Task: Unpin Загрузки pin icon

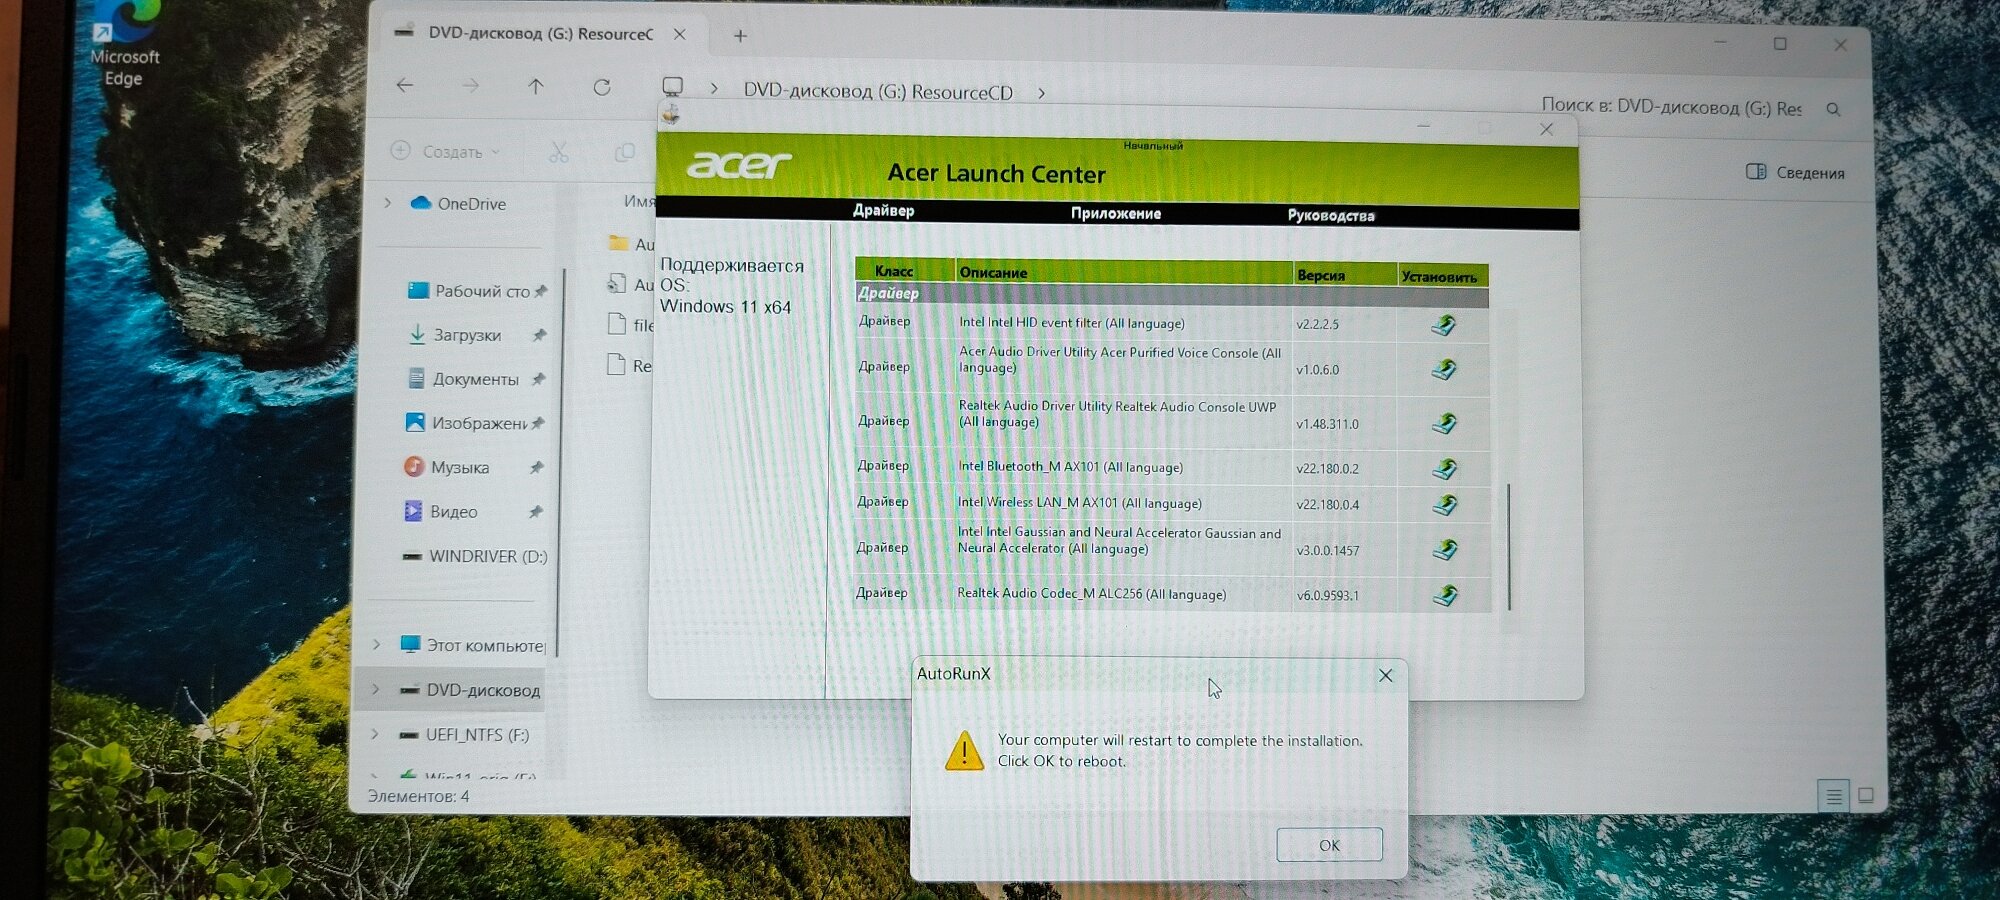Action: 539,335
